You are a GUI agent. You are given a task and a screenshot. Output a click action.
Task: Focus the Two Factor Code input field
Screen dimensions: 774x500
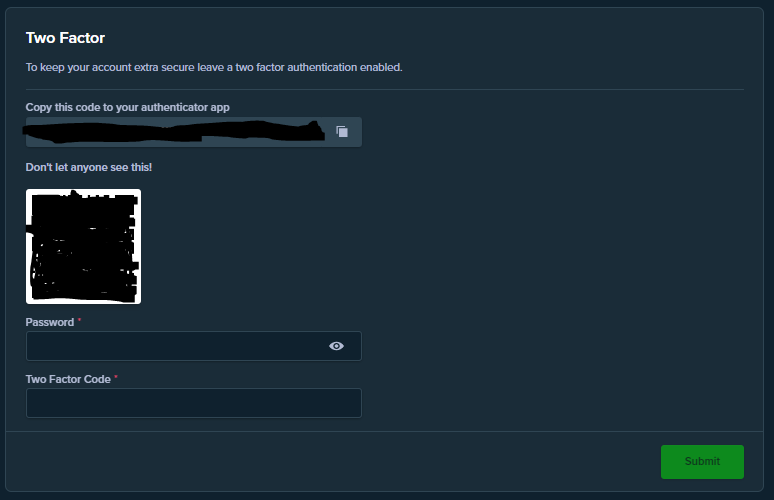(194, 403)
